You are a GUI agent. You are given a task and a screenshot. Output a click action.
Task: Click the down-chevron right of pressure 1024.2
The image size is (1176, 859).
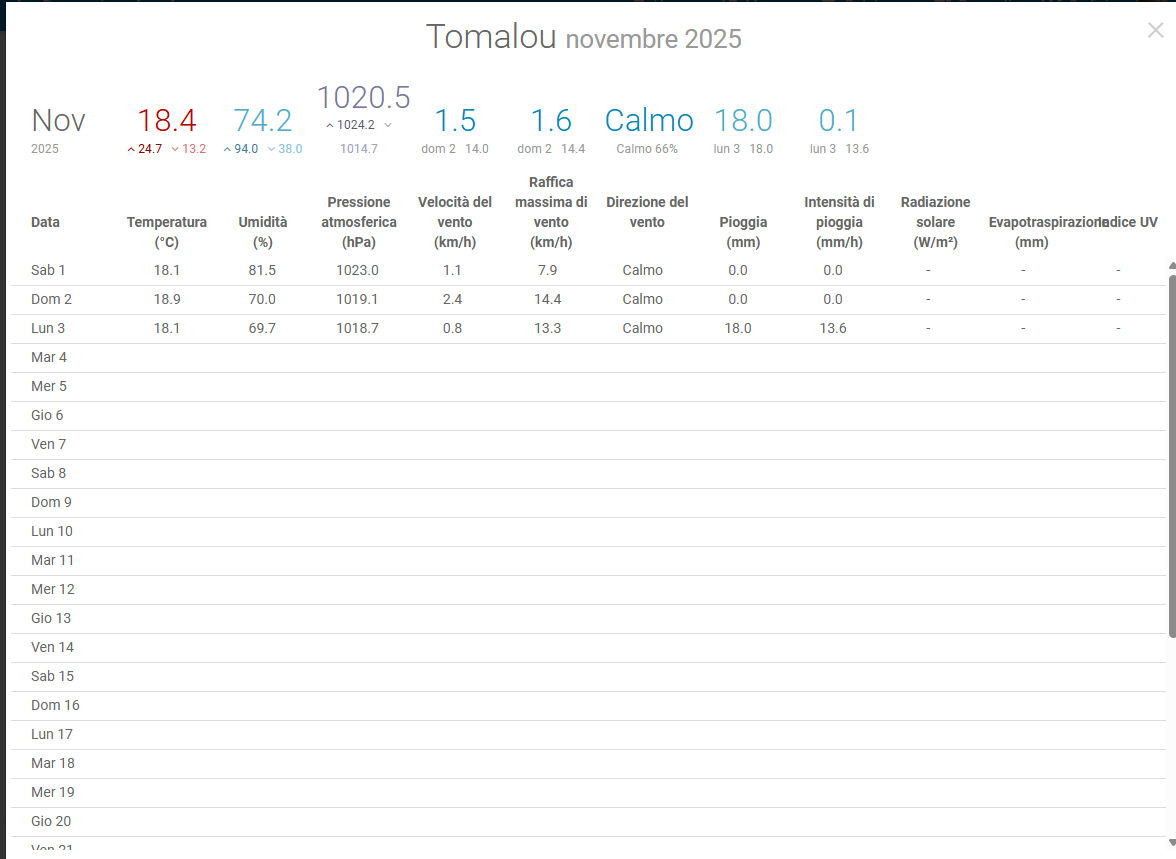click(388, 125)
